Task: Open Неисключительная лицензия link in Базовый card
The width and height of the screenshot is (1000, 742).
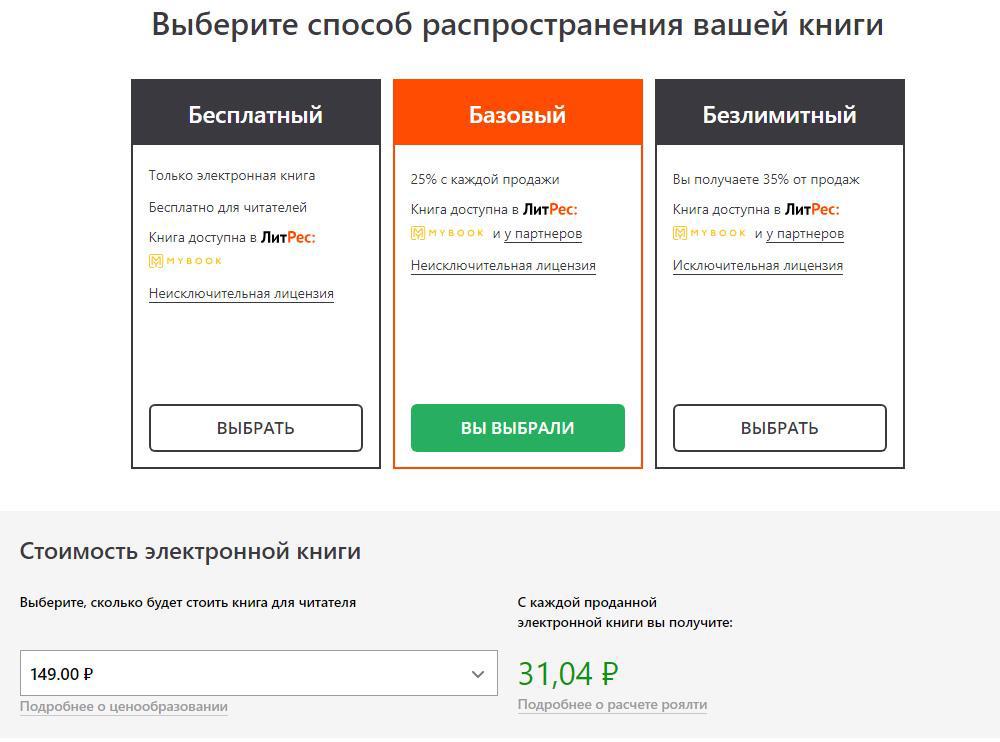Action: click(x=503, y=266)
